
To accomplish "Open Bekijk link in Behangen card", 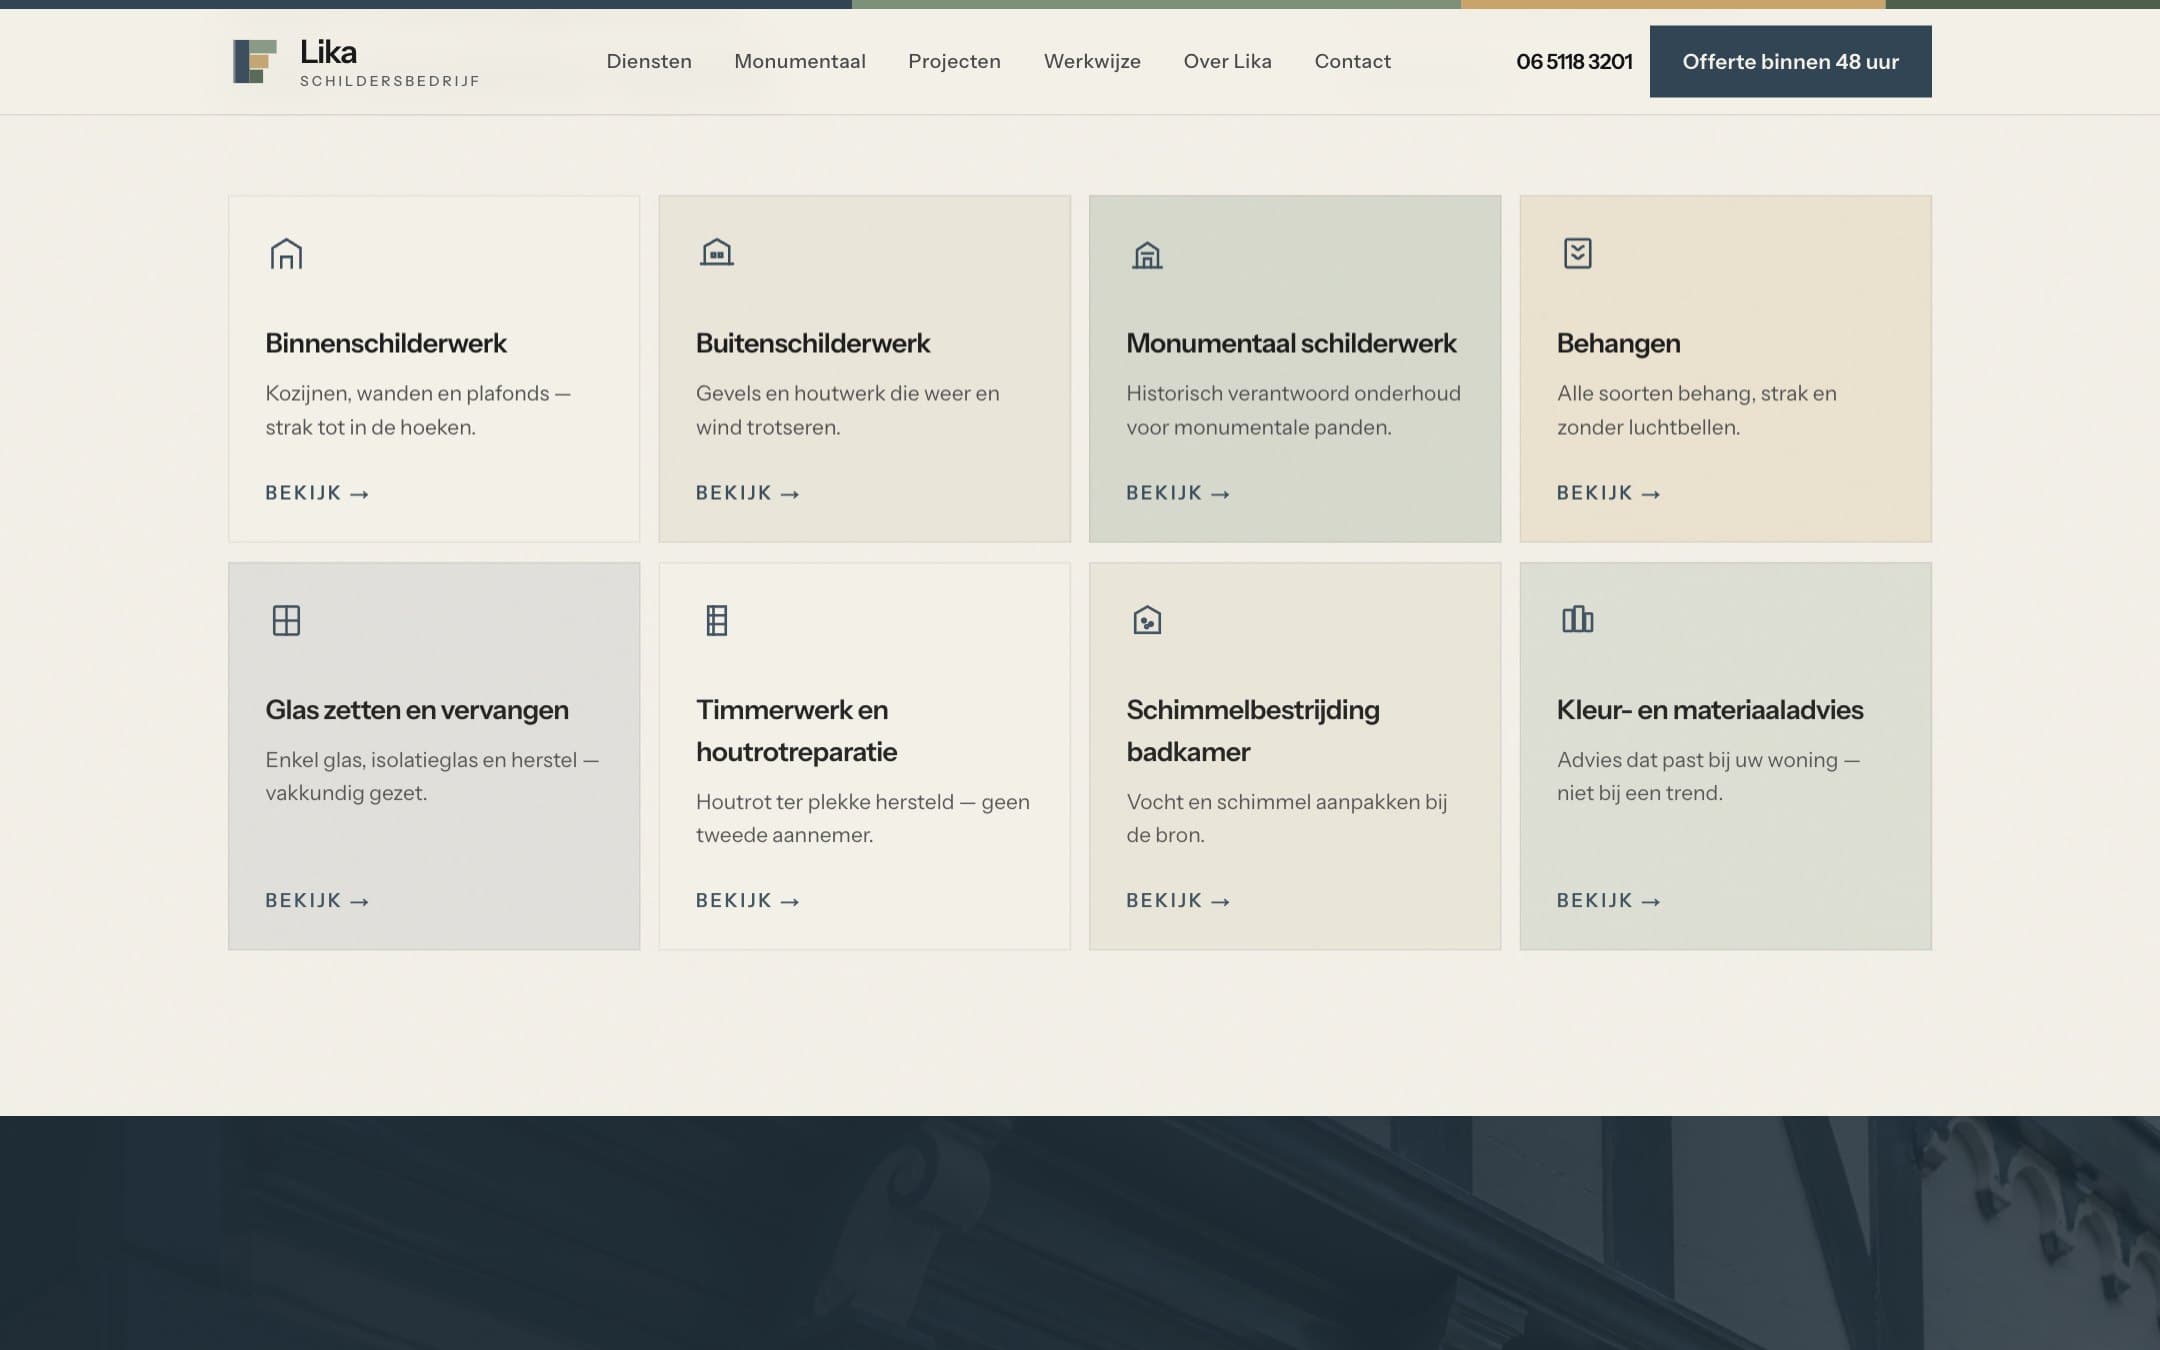I will tap(1609, 493).
